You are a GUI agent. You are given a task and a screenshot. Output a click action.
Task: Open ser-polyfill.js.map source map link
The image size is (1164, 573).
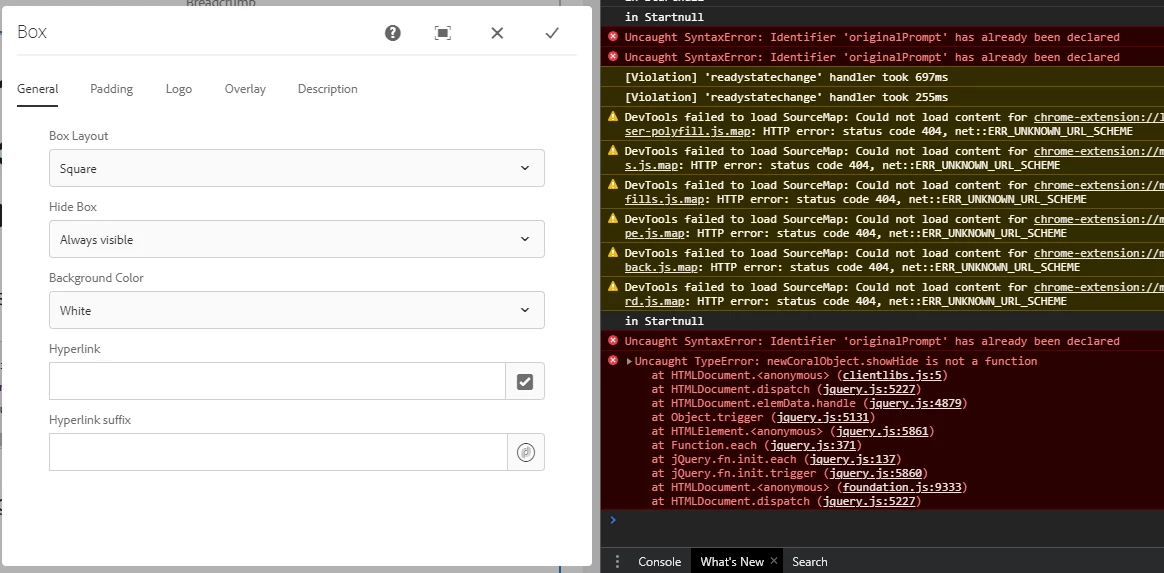687,131
